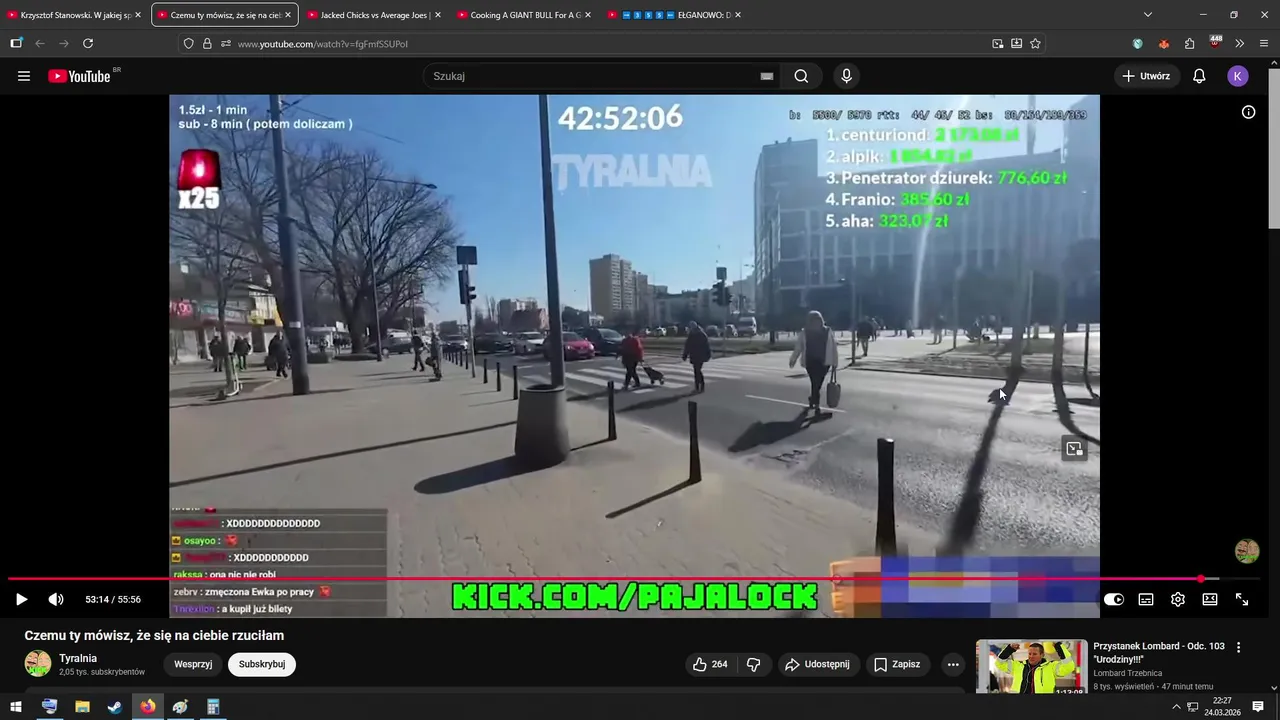Viewport: 1280px width, 720px height.
Task: Bookmark this page with the star
Action: (x=1035, y=43)
